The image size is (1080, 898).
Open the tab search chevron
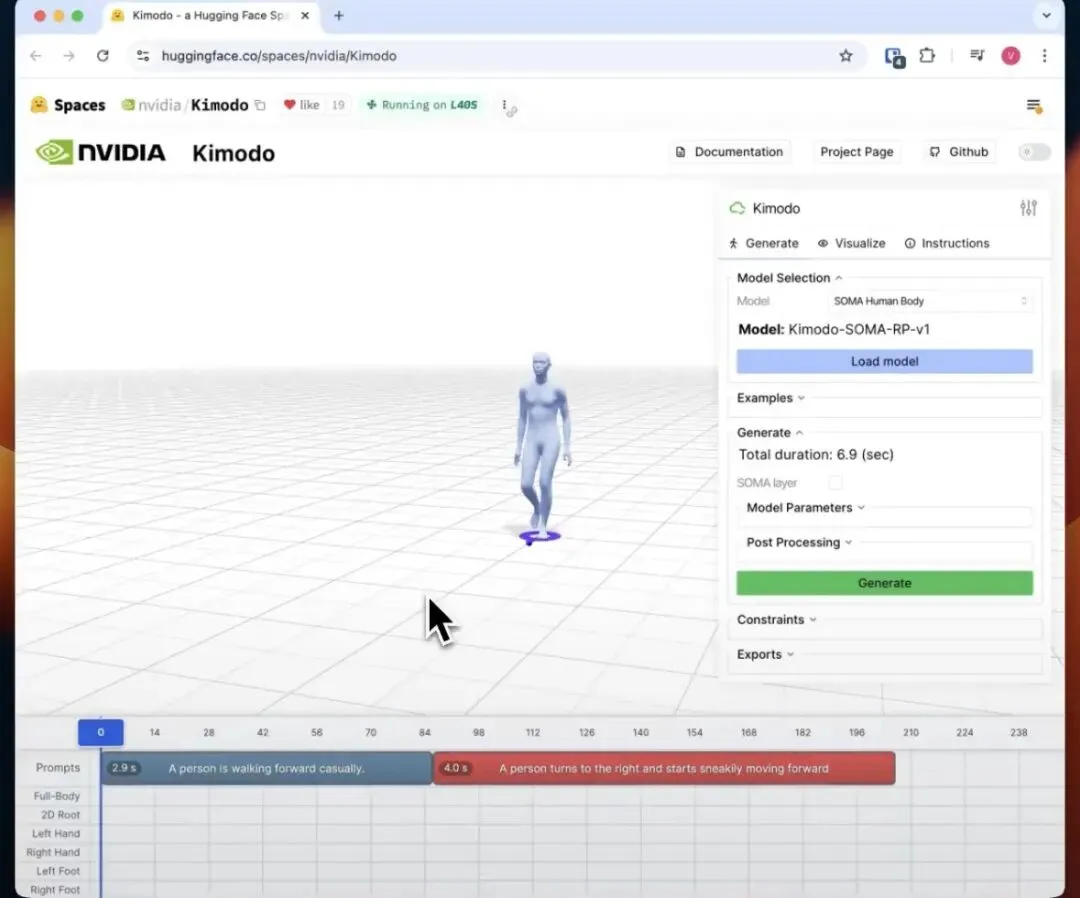(x=1046, y=15)
